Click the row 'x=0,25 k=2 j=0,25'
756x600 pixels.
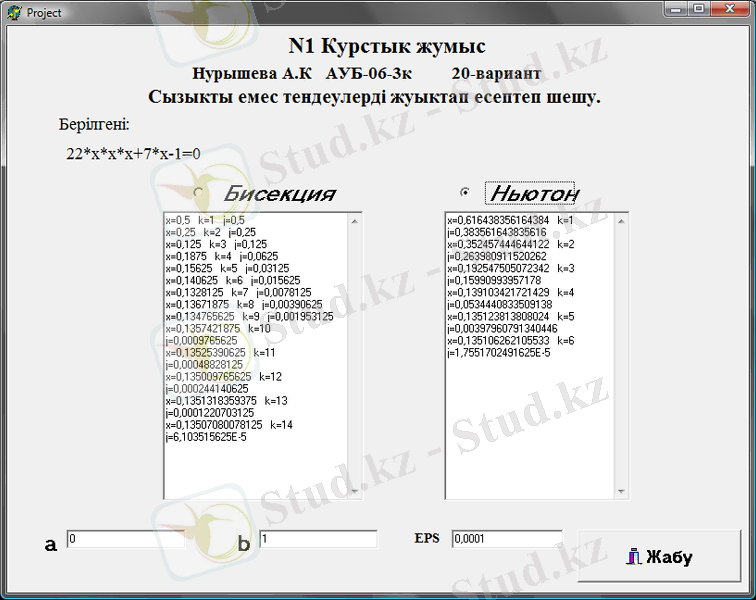click(x=211, y=232)
